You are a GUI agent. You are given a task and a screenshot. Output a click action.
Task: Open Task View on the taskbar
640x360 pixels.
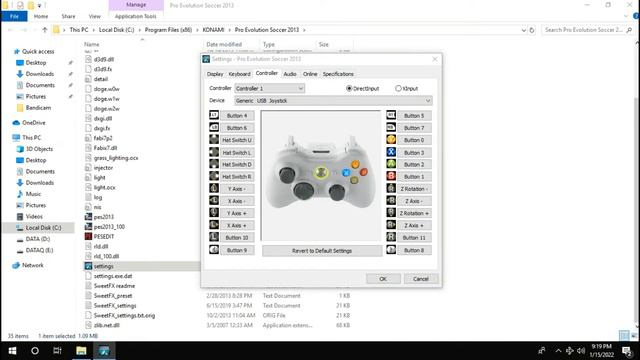point(57,351)
